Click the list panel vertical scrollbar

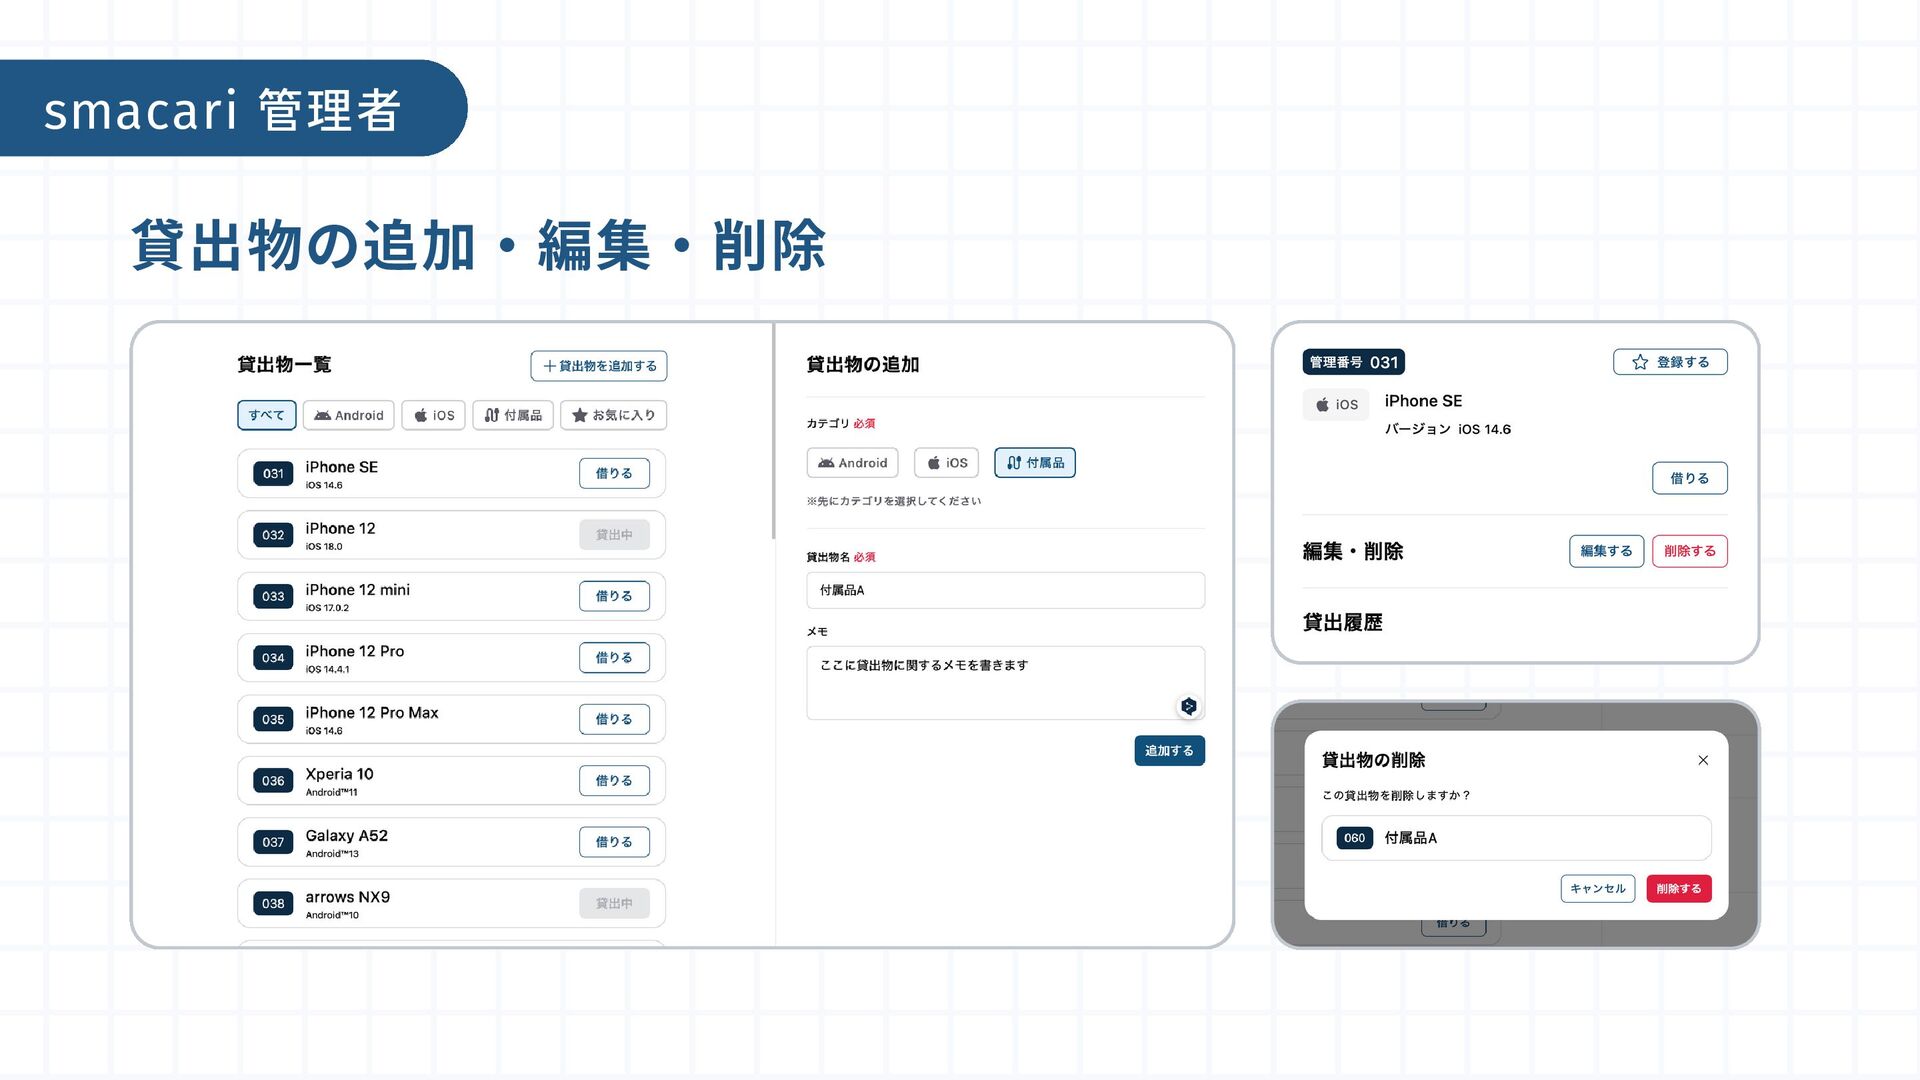click(773, 430)
